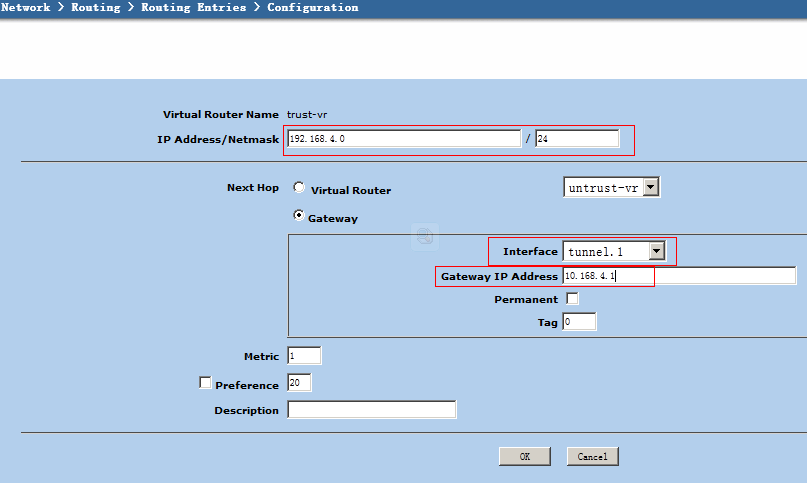The image size is (807, 483).
Task: Select the Tag input field
Action: 579,322
